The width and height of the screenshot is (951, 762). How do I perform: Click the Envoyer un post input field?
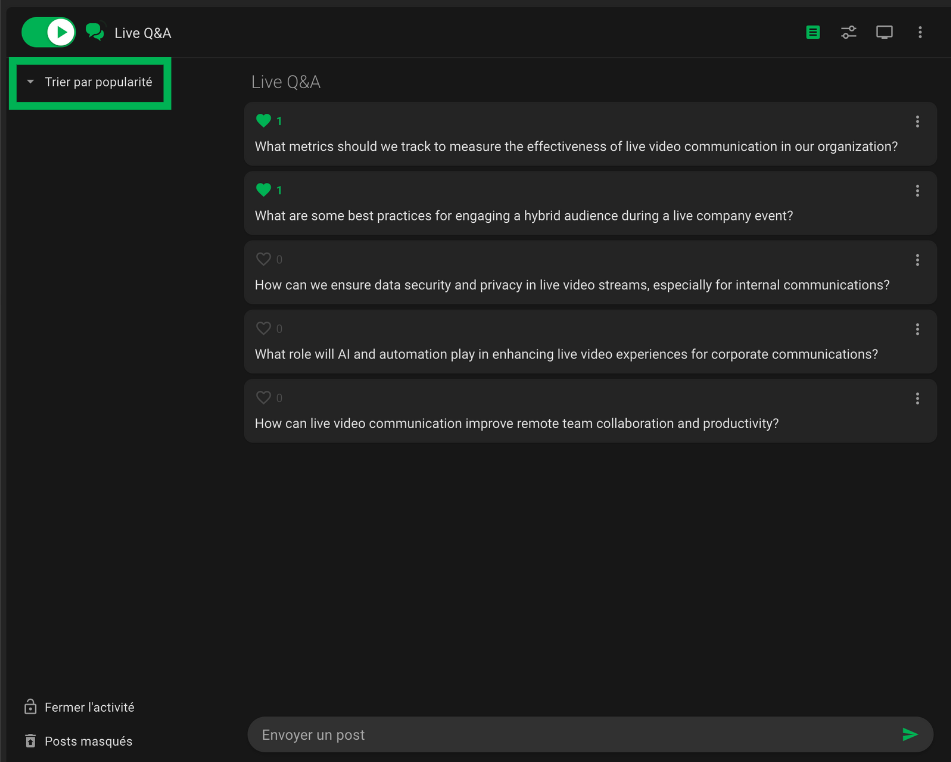pos(570,735)
